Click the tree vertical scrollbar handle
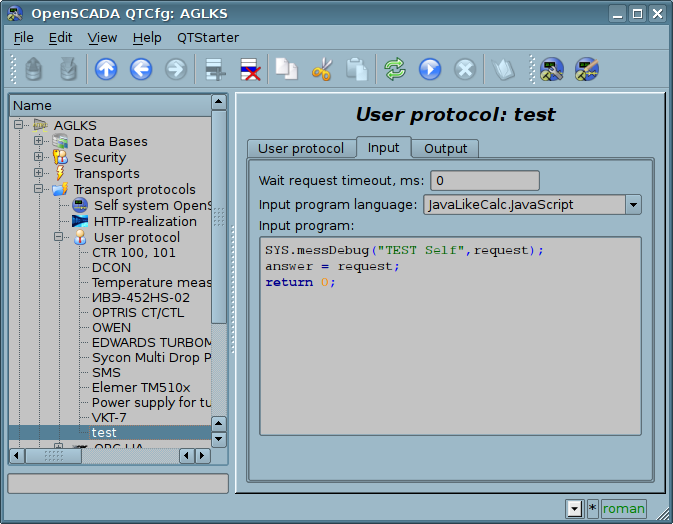Image resolution: width=673 pixels, height=524 pixels. pos(218,217)
